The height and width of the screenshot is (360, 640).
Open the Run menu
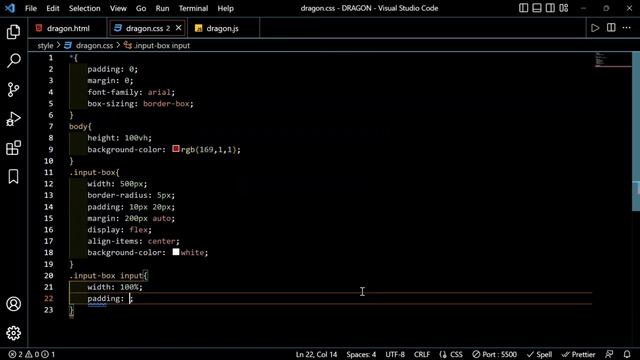162,8
